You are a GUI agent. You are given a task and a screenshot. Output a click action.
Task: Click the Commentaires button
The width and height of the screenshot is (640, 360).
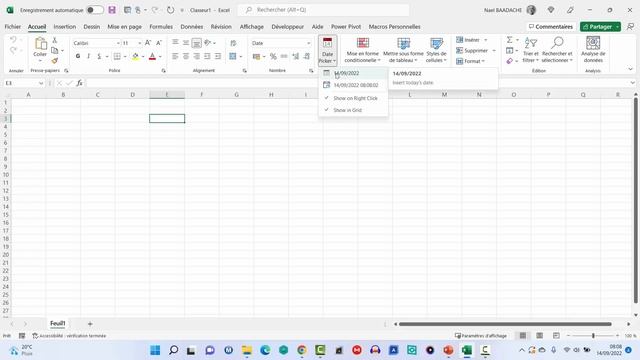tap(551, 27)
